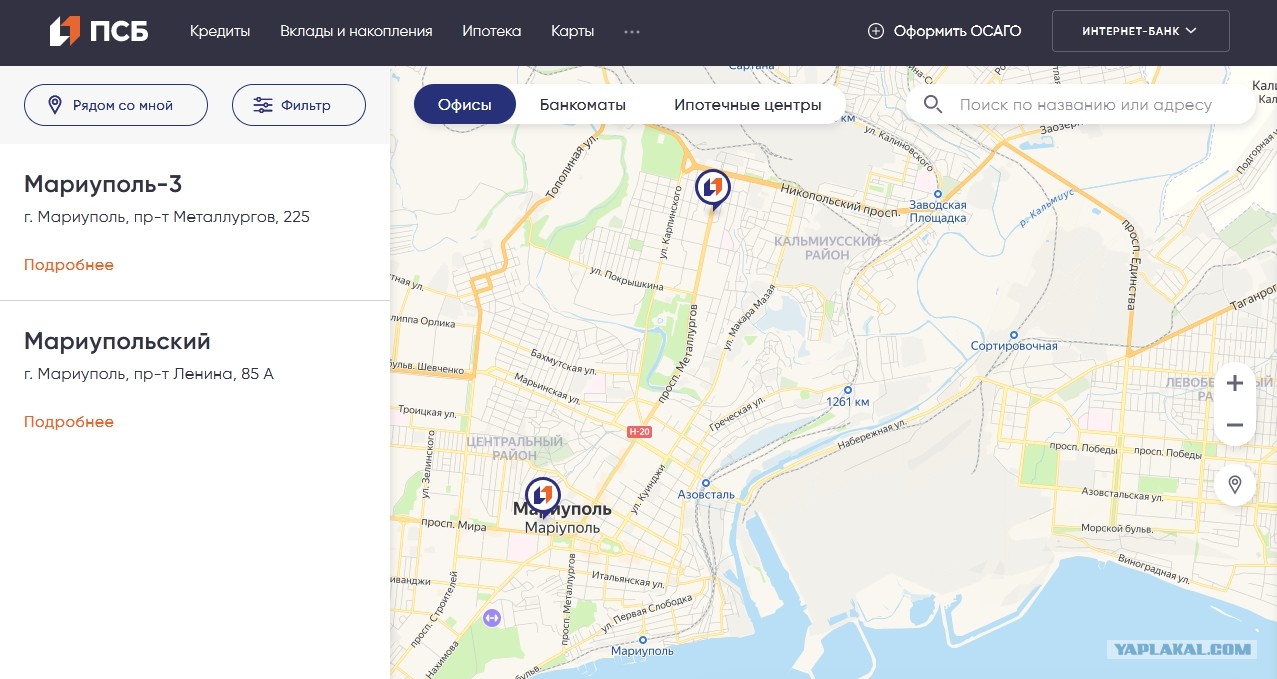Open Подробнее for Мариупольский office
Screen dimensions: 1277x679
[x=69, y=422]
